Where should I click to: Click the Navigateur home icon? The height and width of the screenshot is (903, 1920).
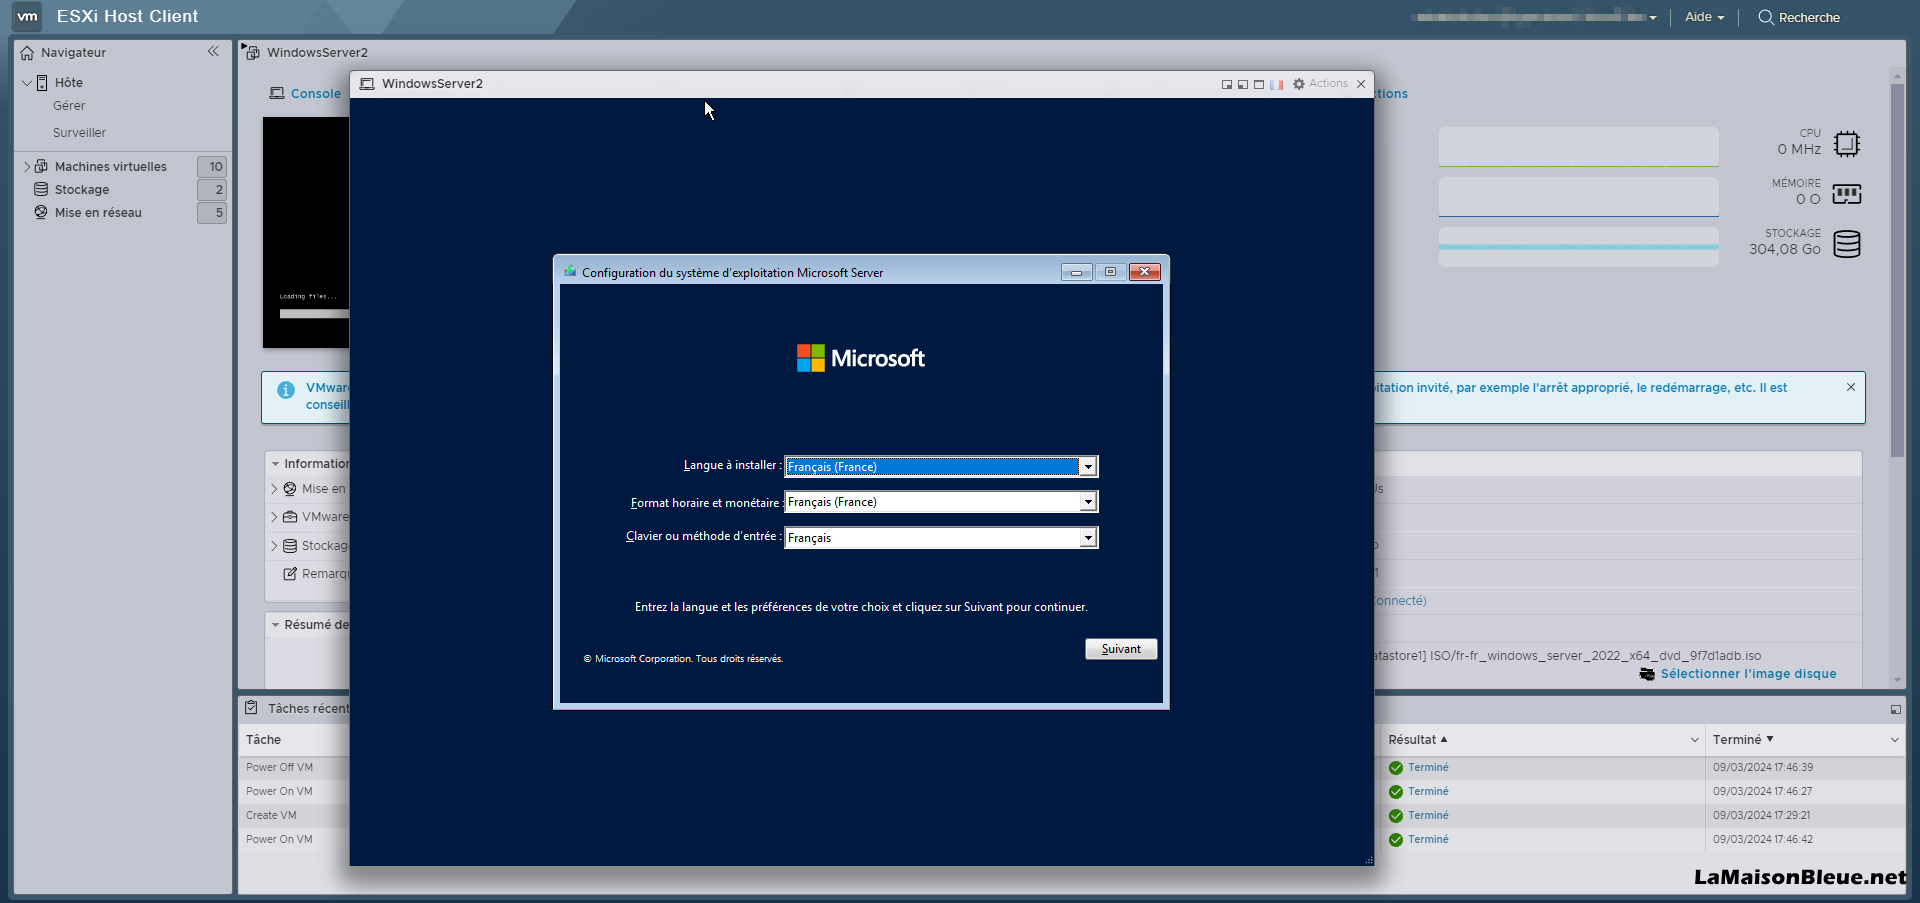pos(27,53)
